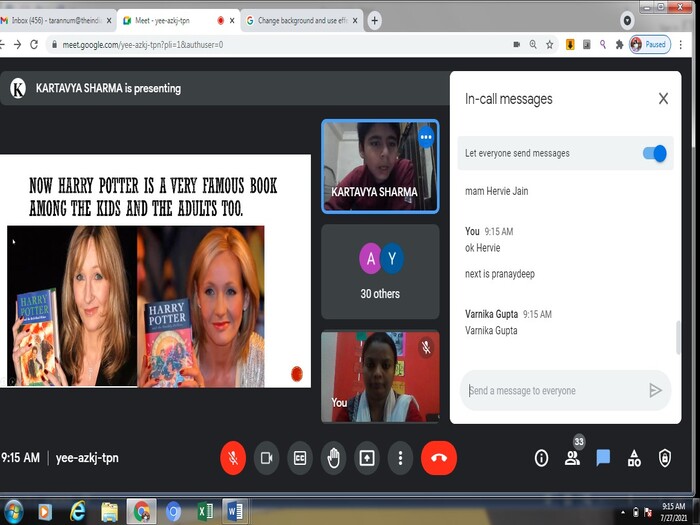Click the Paused profile button
The height and width of the screenshot is (525, 700).
click(x=650, y=45)
